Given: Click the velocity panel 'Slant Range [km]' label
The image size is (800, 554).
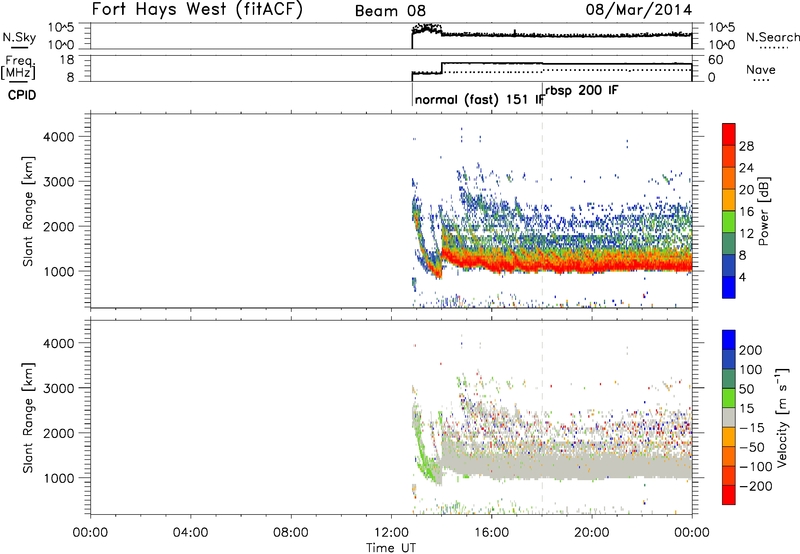Looking at the screenshot, I should (x=28, y=418).
